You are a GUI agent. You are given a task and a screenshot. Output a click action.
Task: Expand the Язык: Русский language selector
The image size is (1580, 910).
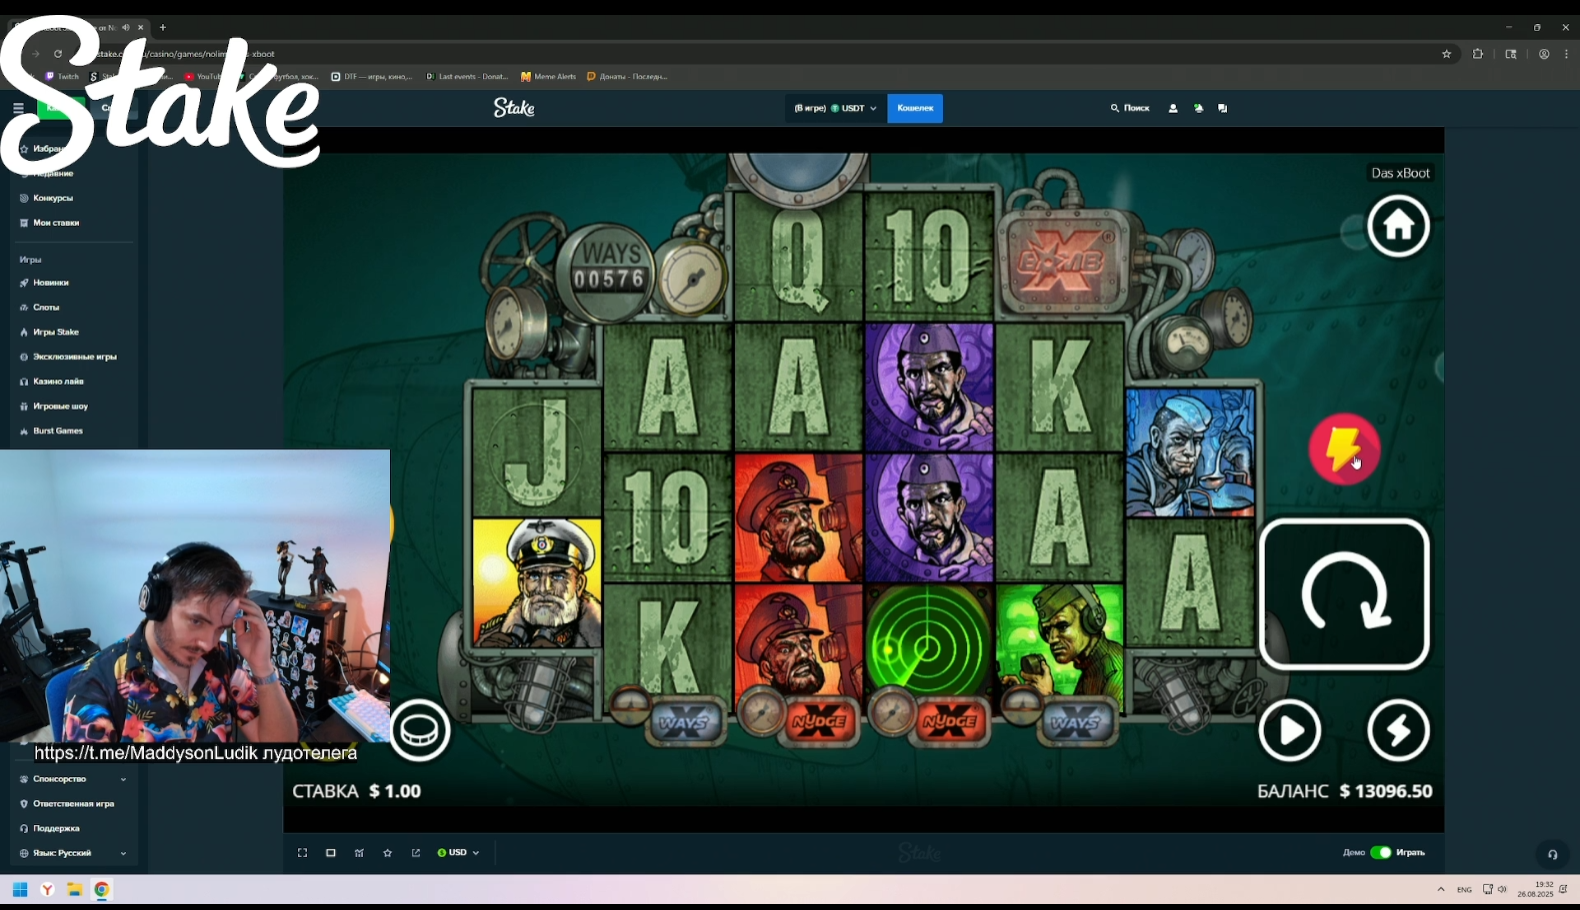coord(72,854)
